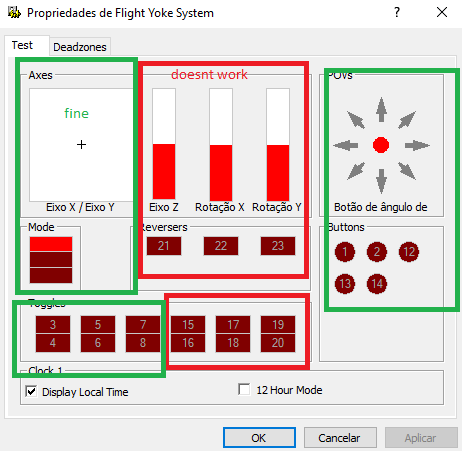Enable 12 Hour Mode checkbox
The height and width of the screenshot is (451, 462).
244,389
